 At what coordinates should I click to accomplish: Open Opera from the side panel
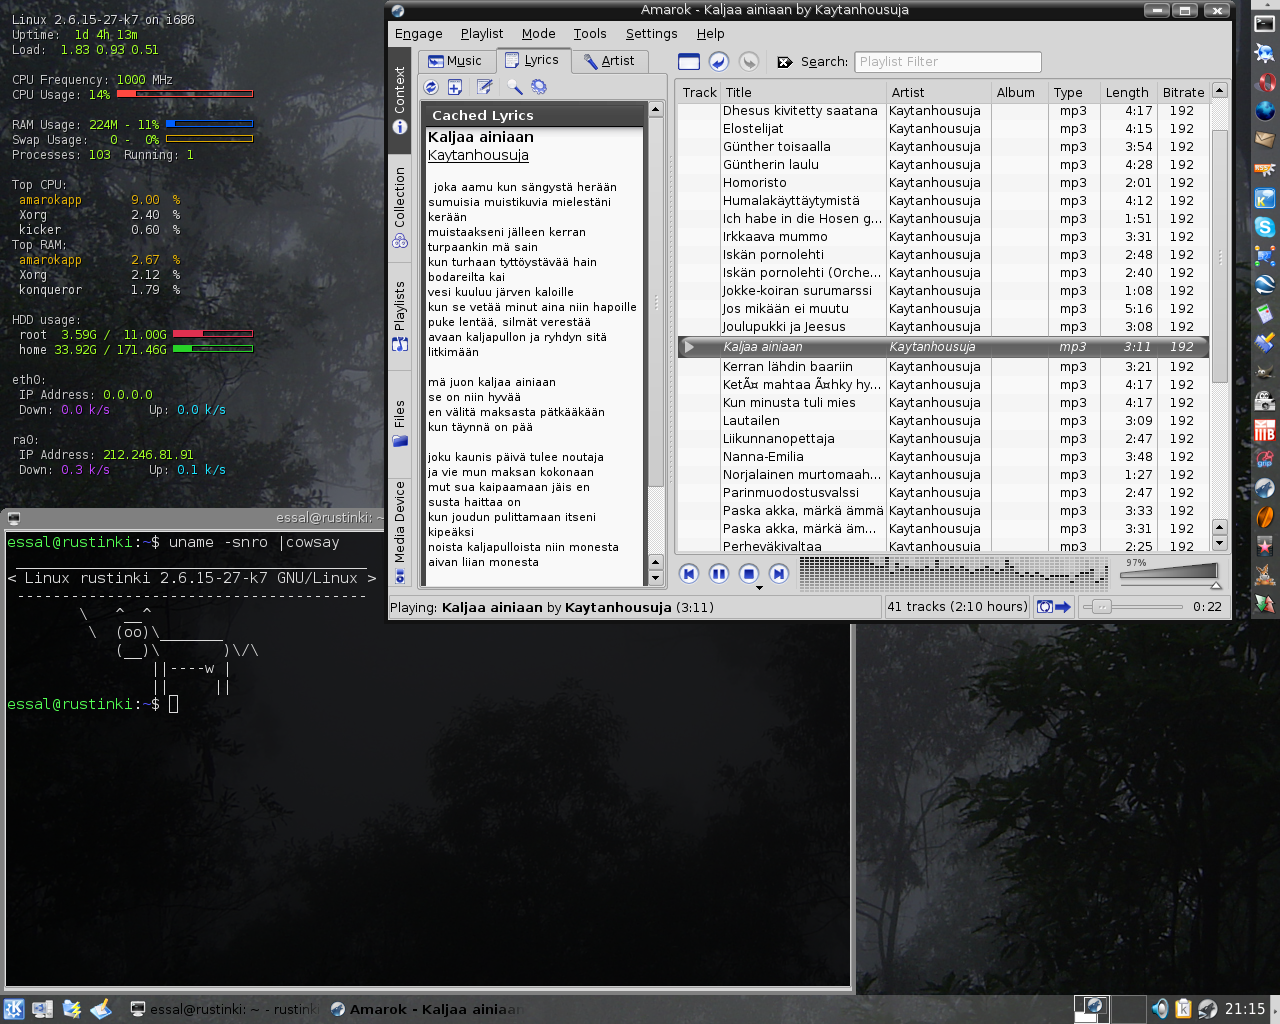[x=1265, y=82]
